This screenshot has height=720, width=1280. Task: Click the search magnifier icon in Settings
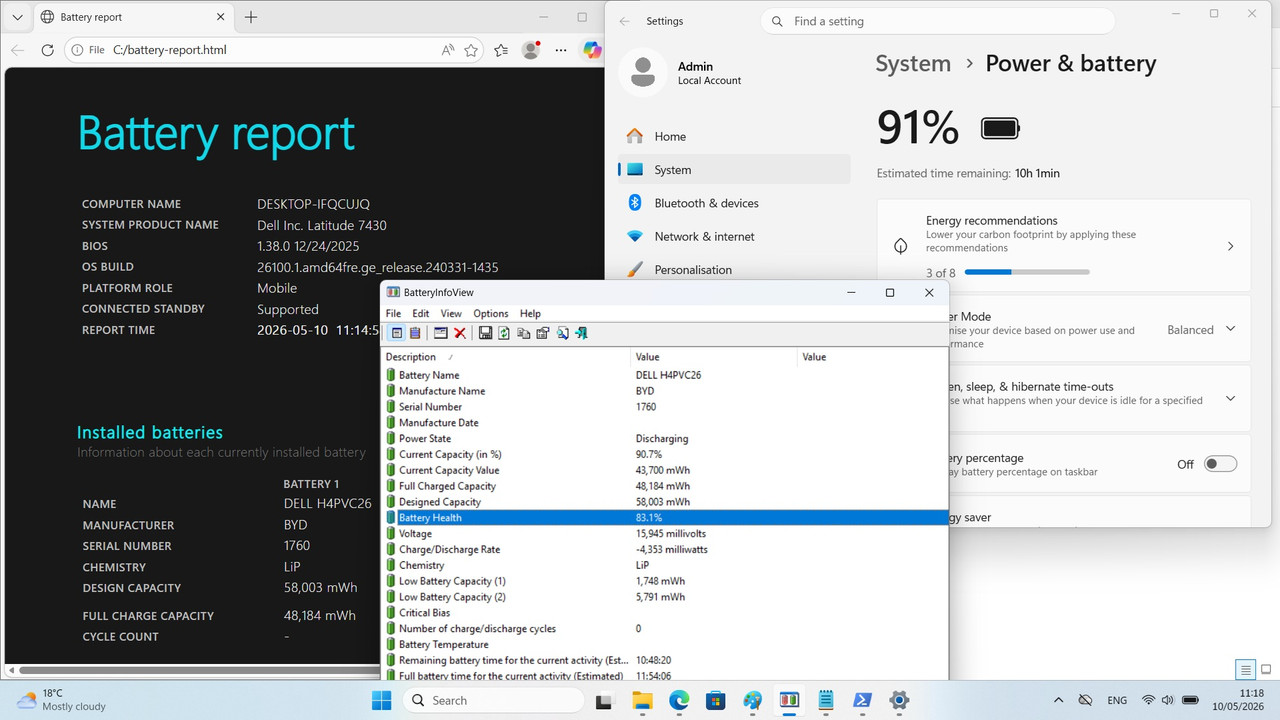(777, 21)
